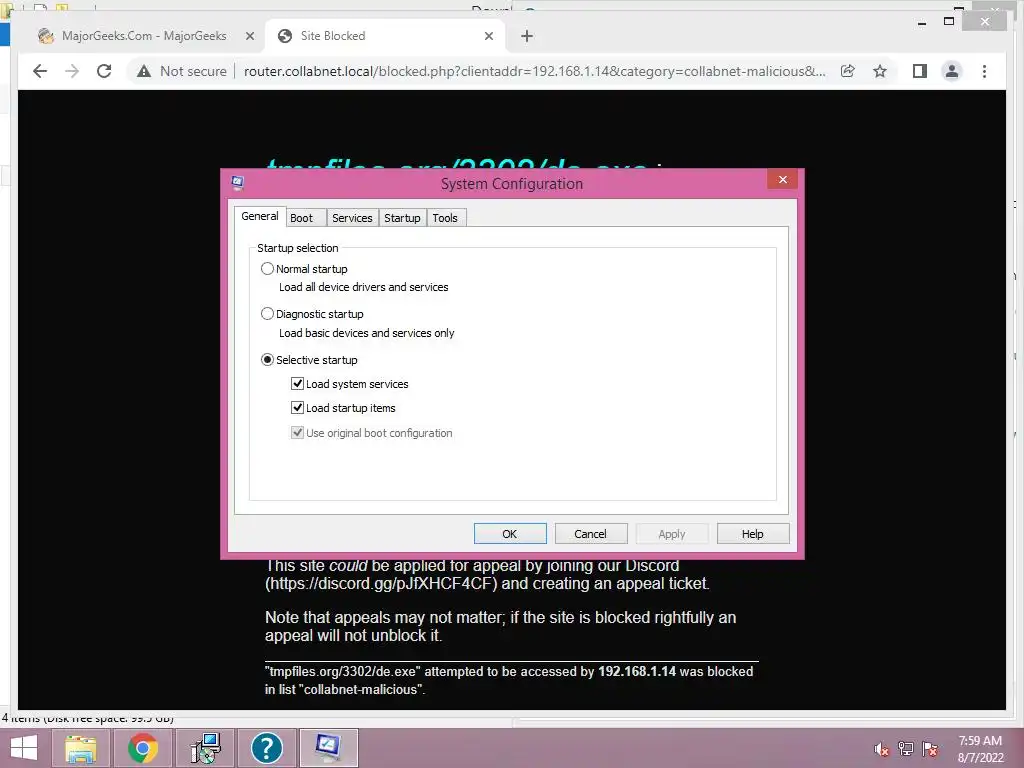Click the System Configuration taskbar icon
Screen dimensions: 1024x768
coord(328,748)
